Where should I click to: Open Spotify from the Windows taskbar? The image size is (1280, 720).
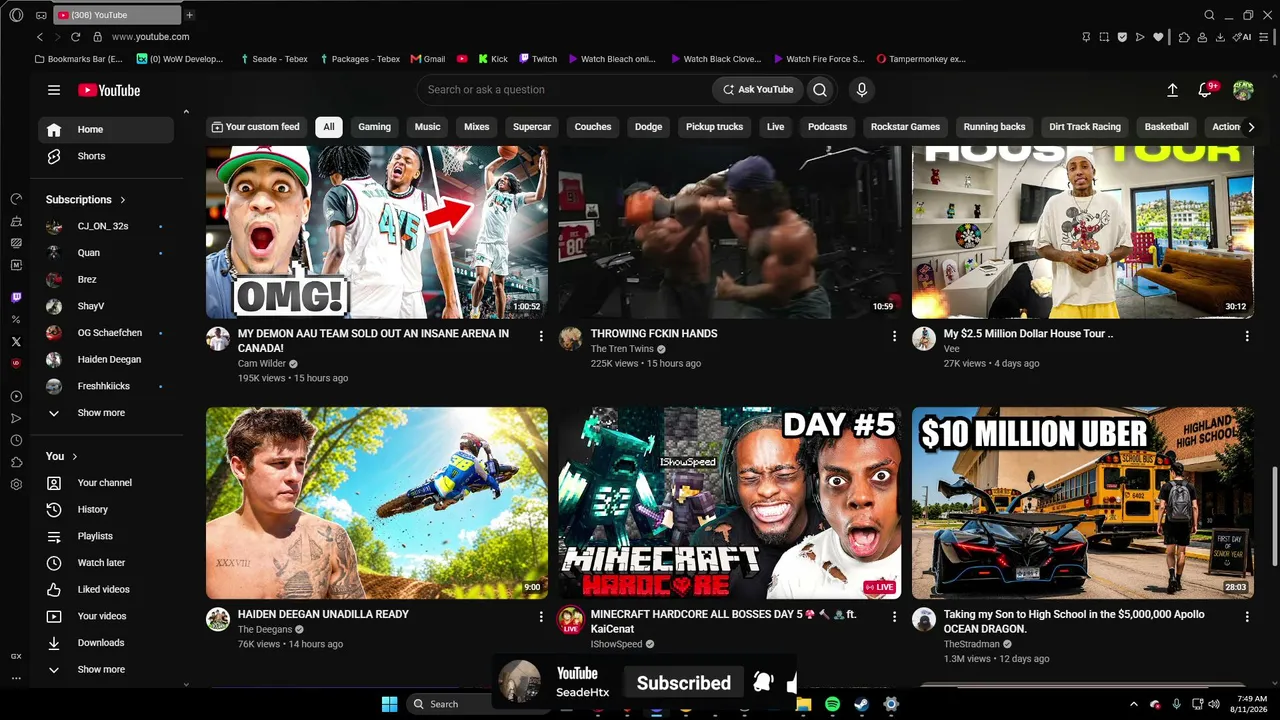click(833, 704)
